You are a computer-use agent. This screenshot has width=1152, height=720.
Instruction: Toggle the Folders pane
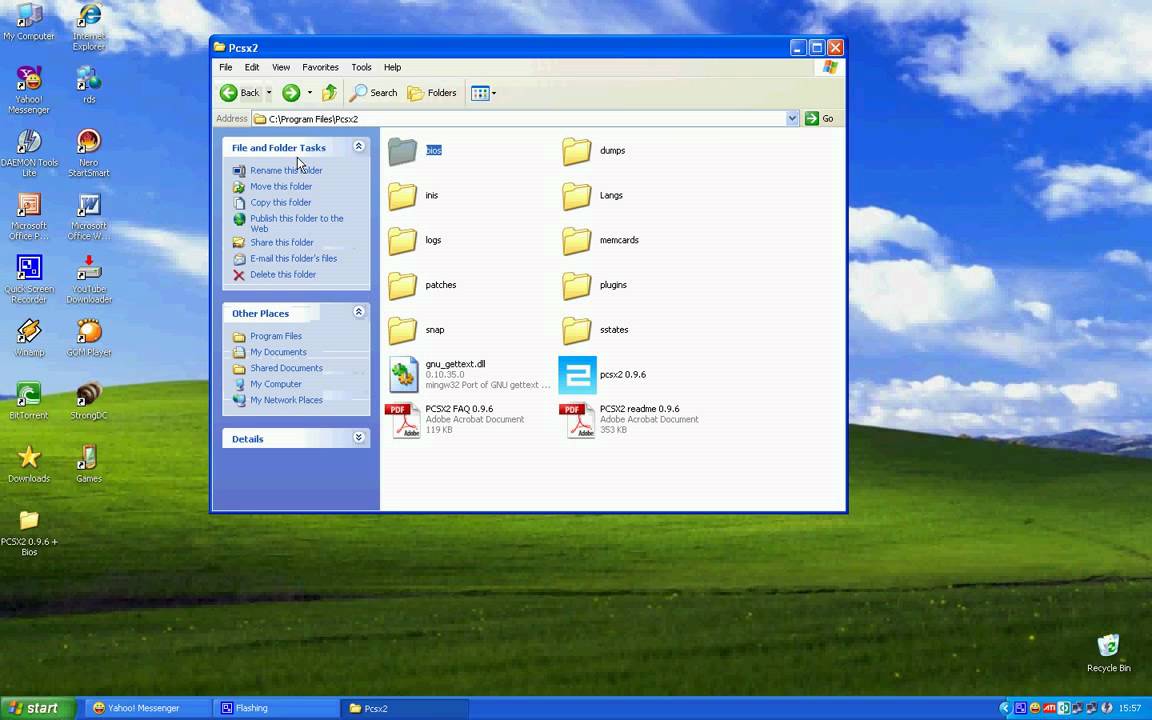[x=432, y=93]
